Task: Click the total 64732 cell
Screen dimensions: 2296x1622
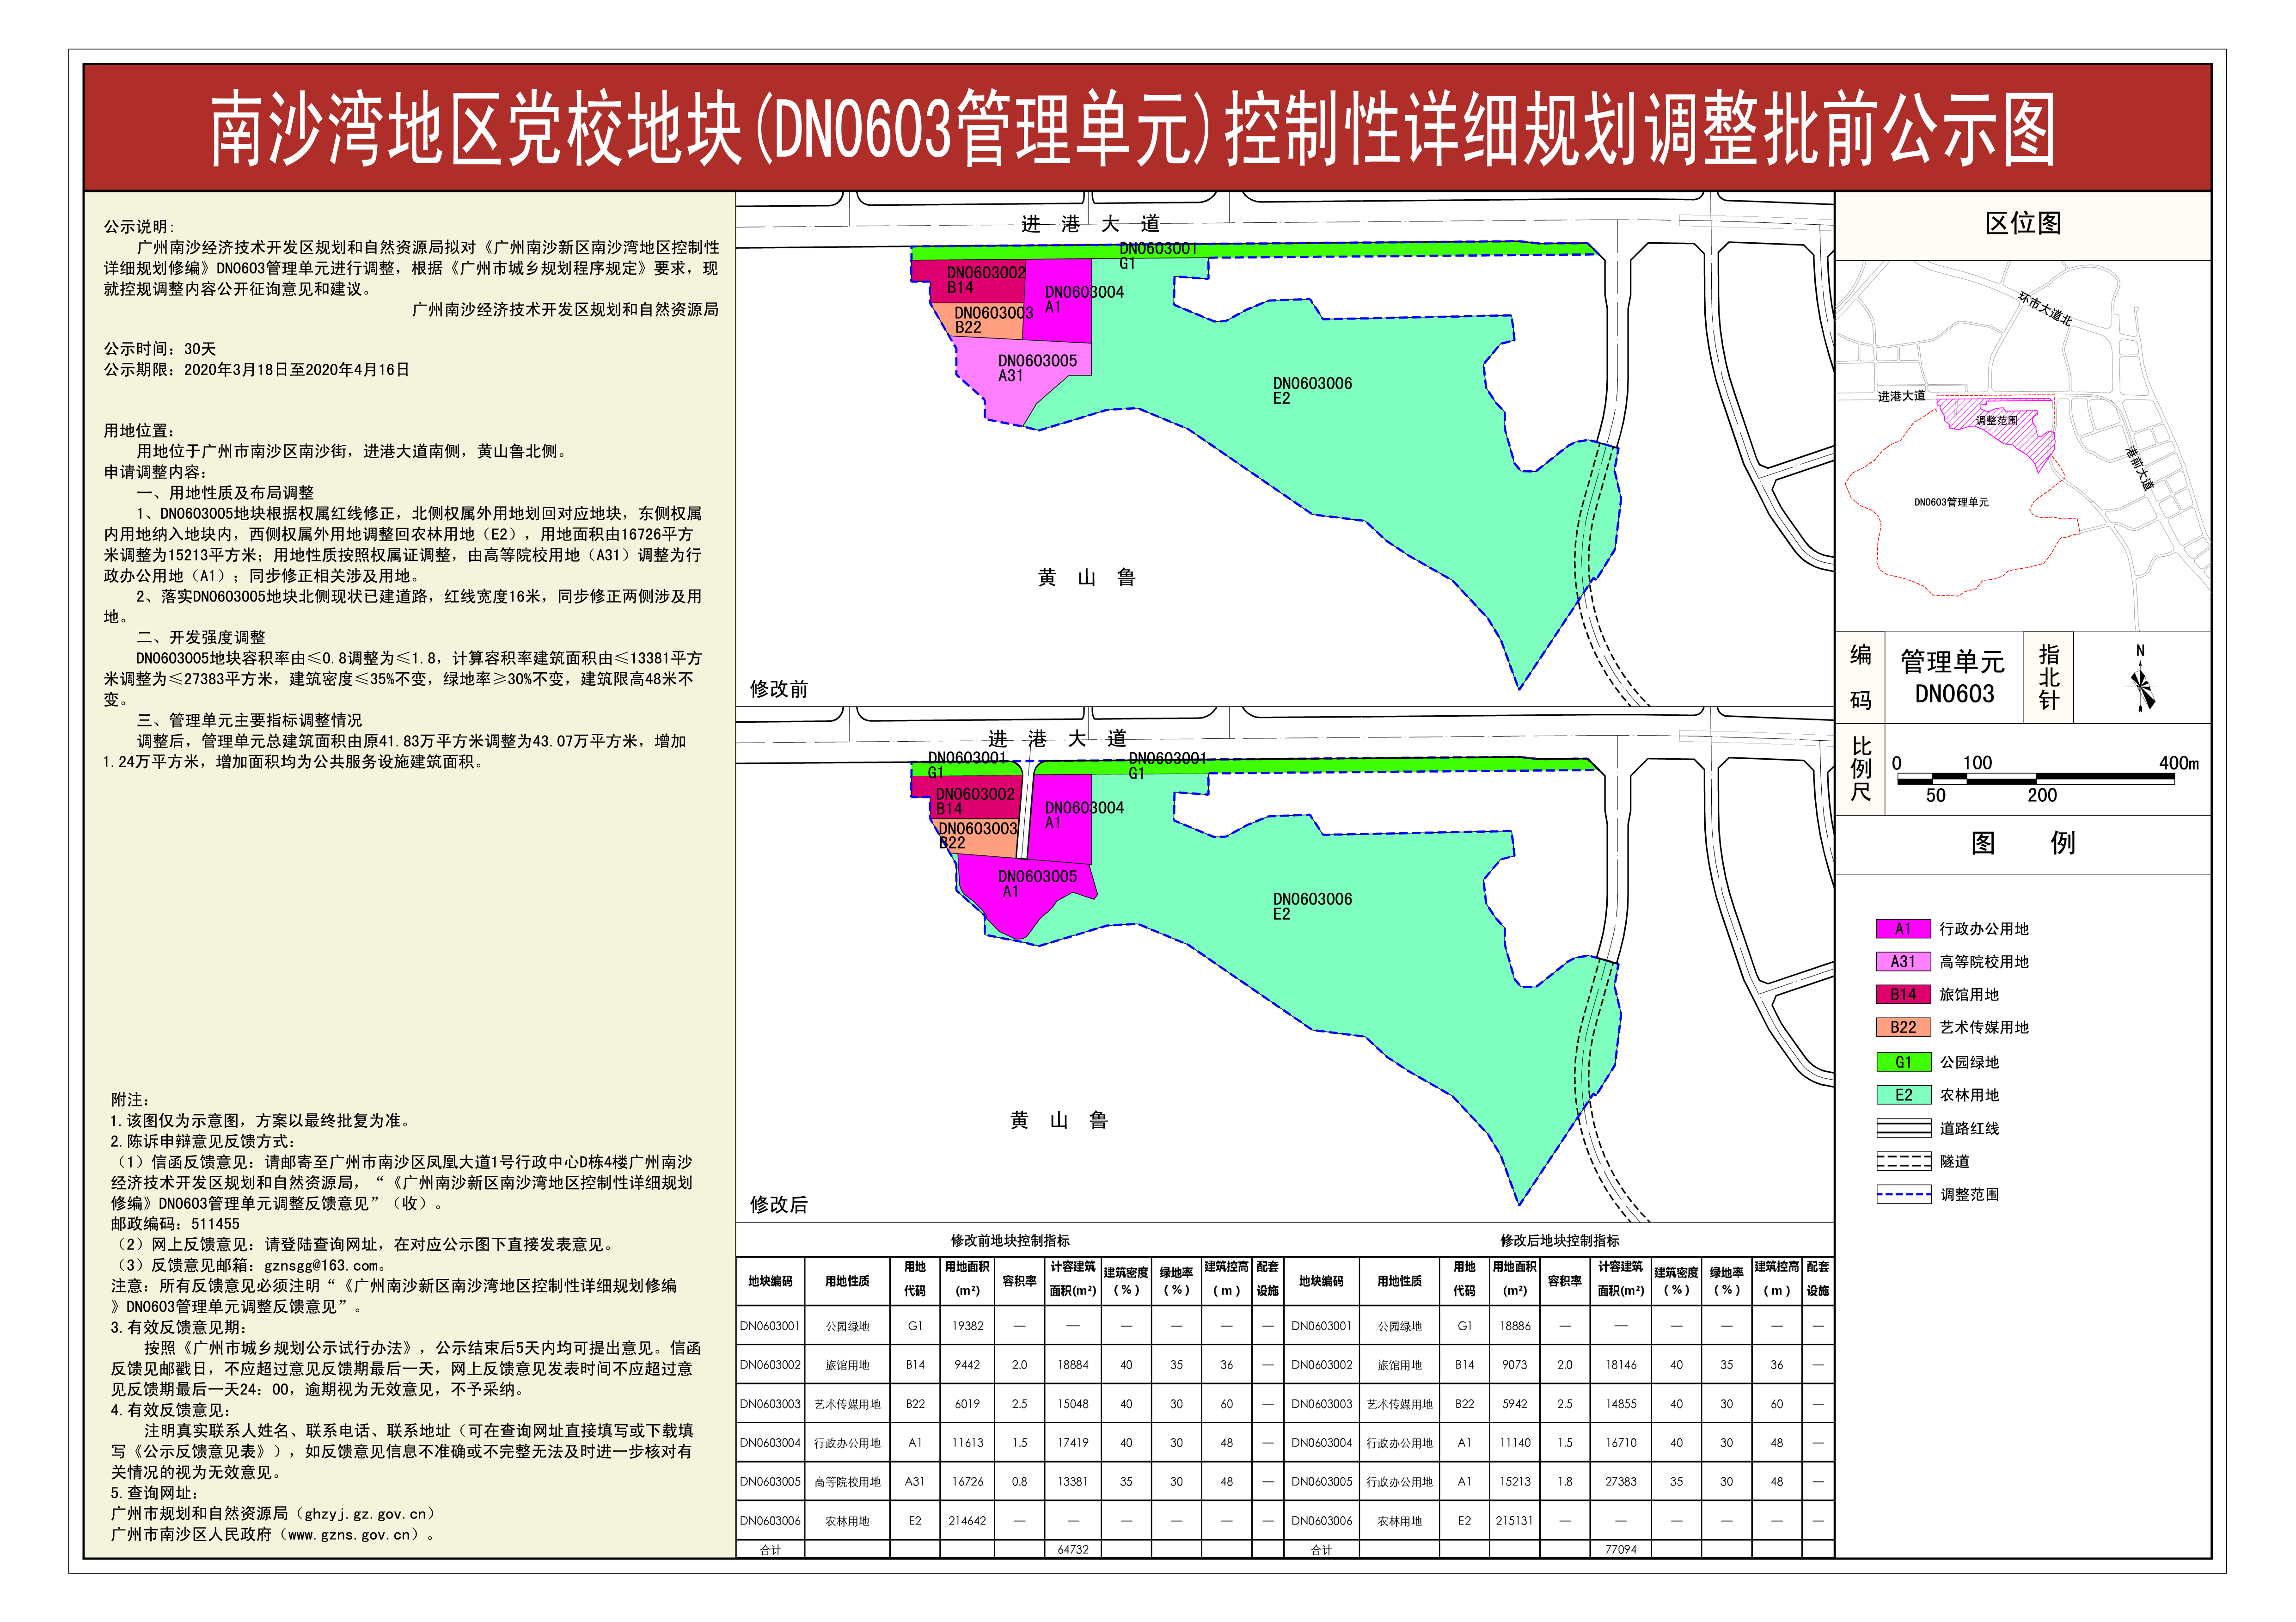Action: pyautogui.click(x=1073, y=1550)
